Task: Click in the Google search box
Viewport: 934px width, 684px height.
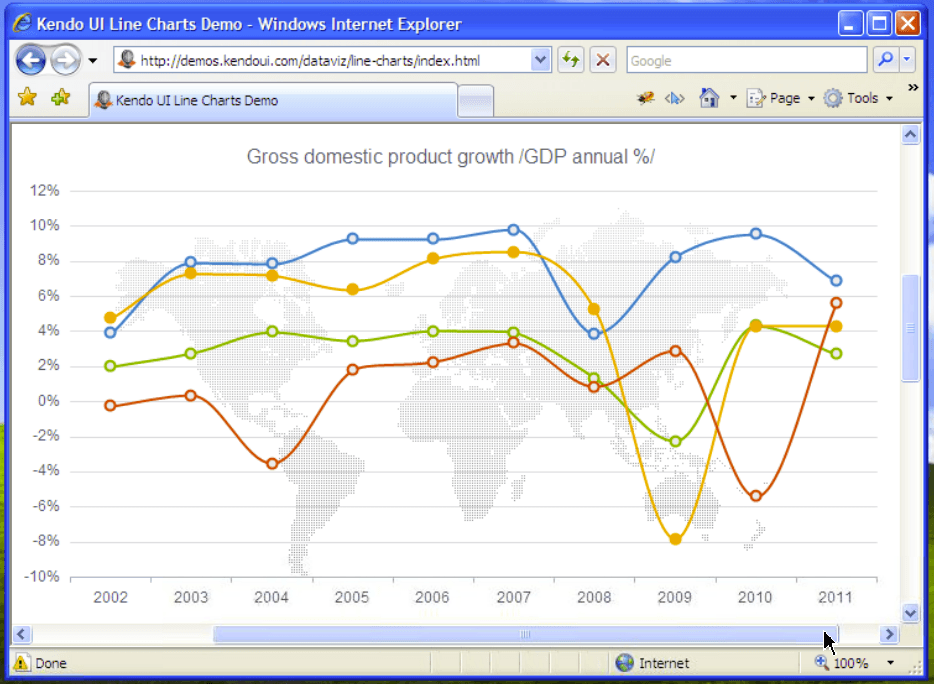Action: point(746,60)
